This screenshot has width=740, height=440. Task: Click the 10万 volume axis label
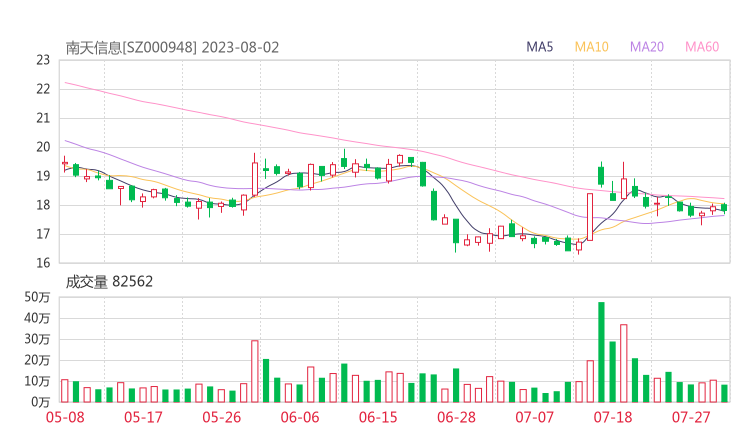(x=37, y=381)
